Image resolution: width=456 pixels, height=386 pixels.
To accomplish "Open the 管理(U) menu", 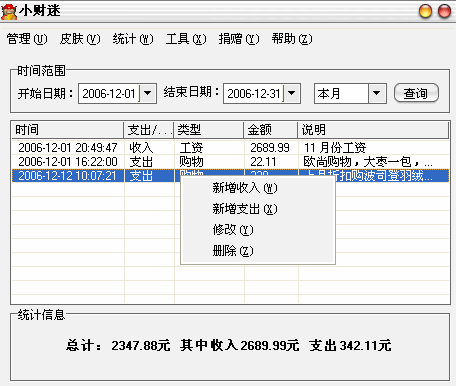I will pyautogui.click(x=27, y=39).
